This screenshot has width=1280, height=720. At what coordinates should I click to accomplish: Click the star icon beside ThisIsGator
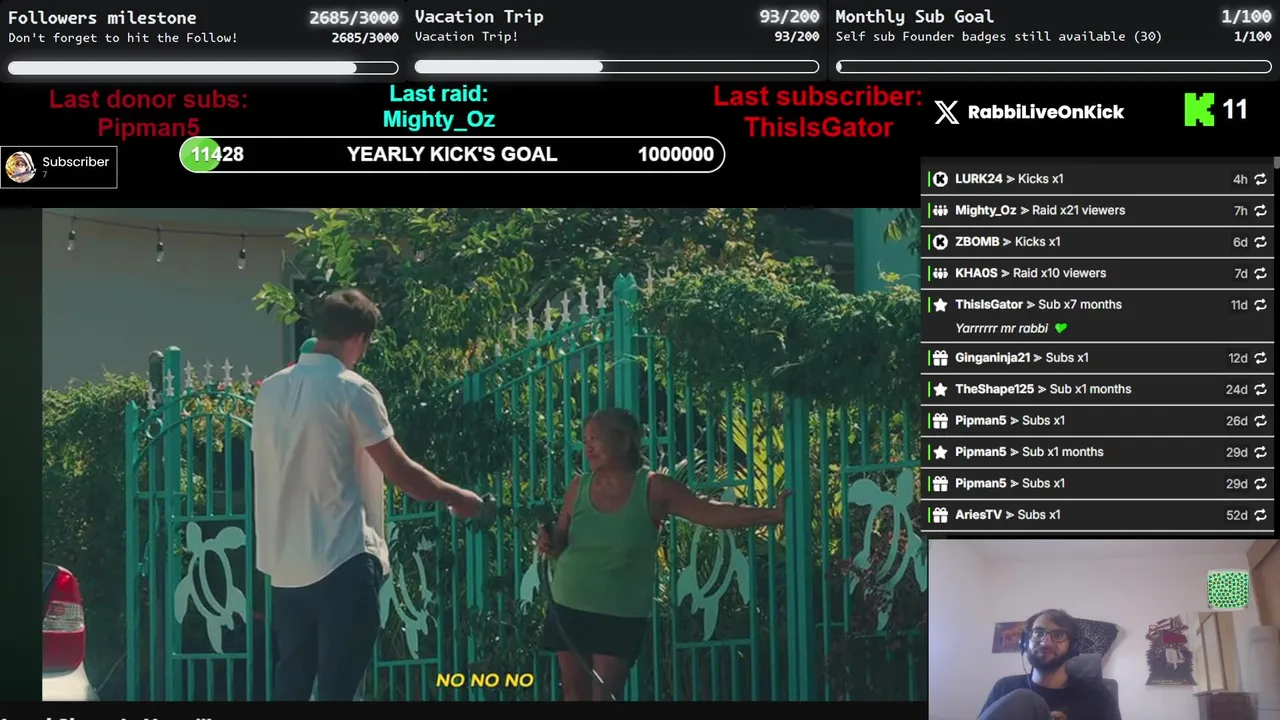coord(940,305)
